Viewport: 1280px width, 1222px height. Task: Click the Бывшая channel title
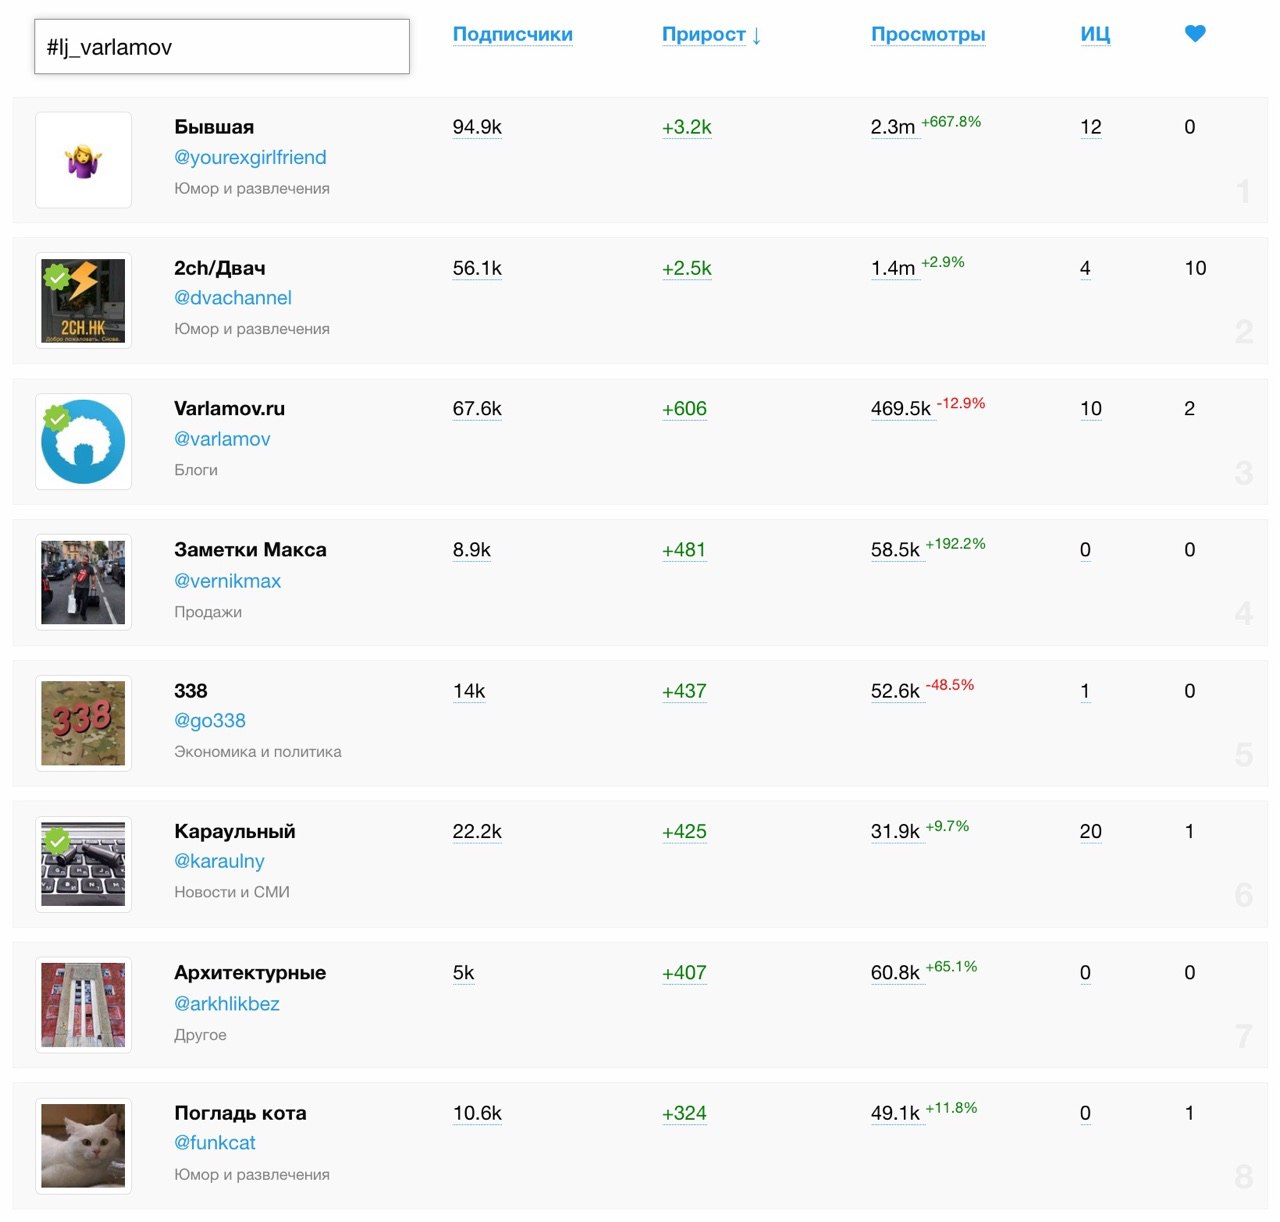214,127
